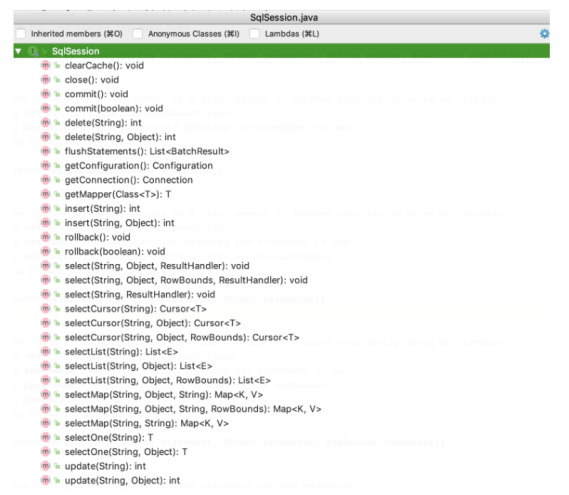This screenshot has width=569, height=495.
Task: Select getMapper(Class<T>): T method
Action: (x=118, y=194)
